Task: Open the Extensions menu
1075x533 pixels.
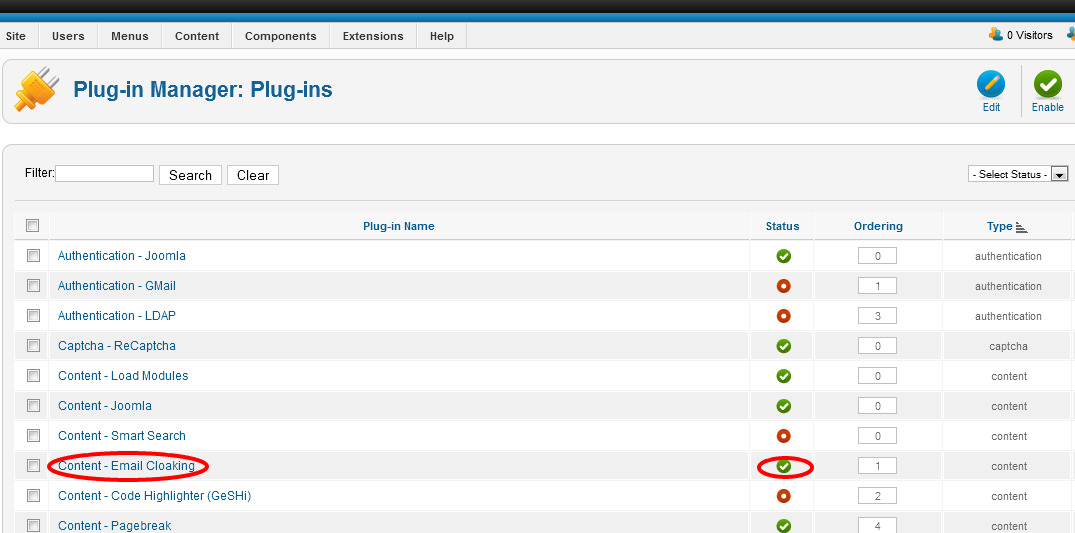Action: pos(373,36)
